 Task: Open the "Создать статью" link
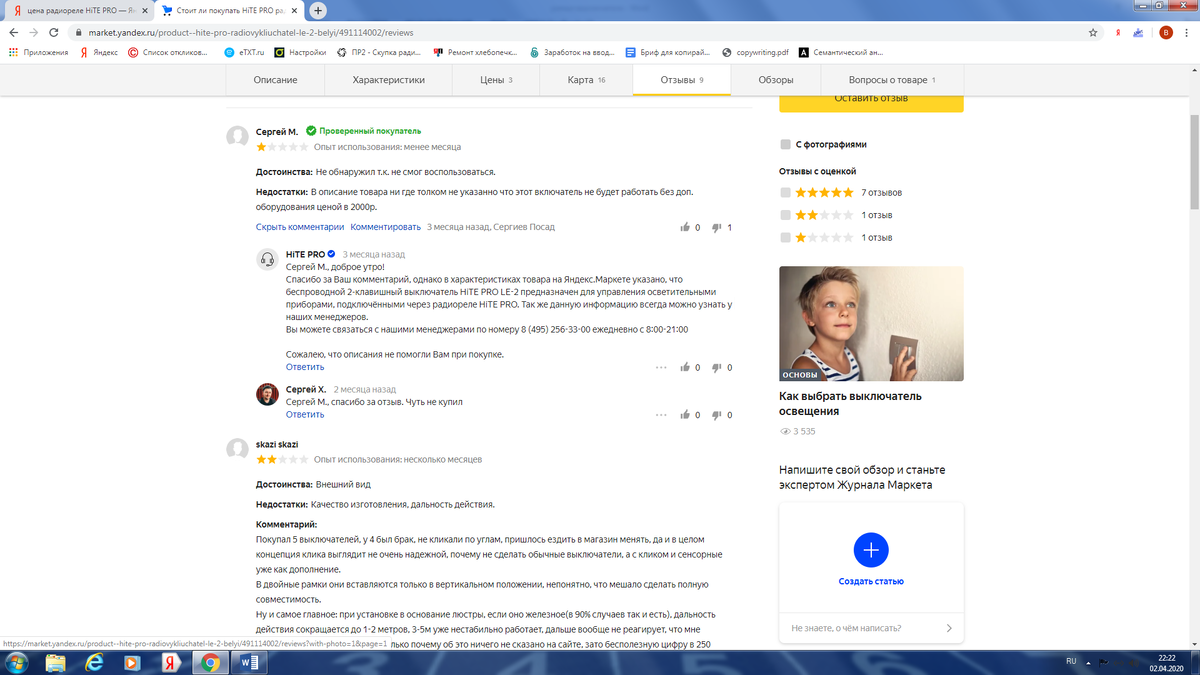pos(871,581)
